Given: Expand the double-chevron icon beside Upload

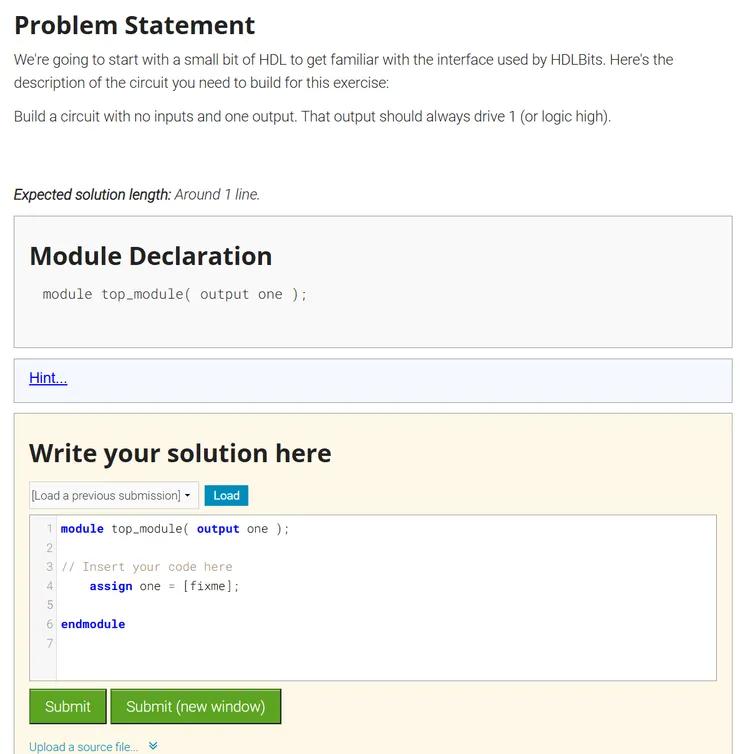Looking at the screenshot, I should coord(153,746).
